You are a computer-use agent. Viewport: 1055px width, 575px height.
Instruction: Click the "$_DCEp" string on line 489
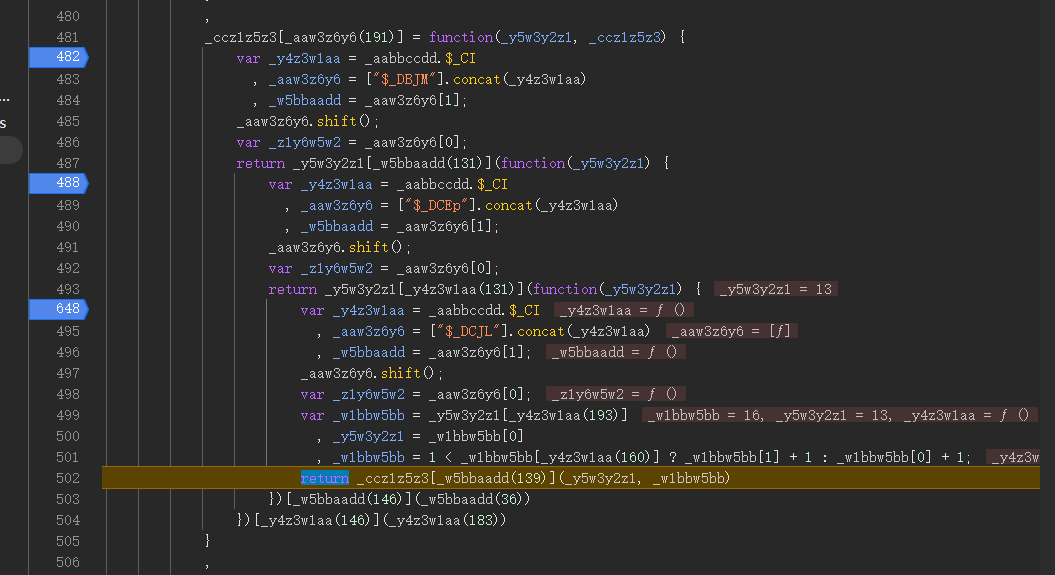[437, 205]
